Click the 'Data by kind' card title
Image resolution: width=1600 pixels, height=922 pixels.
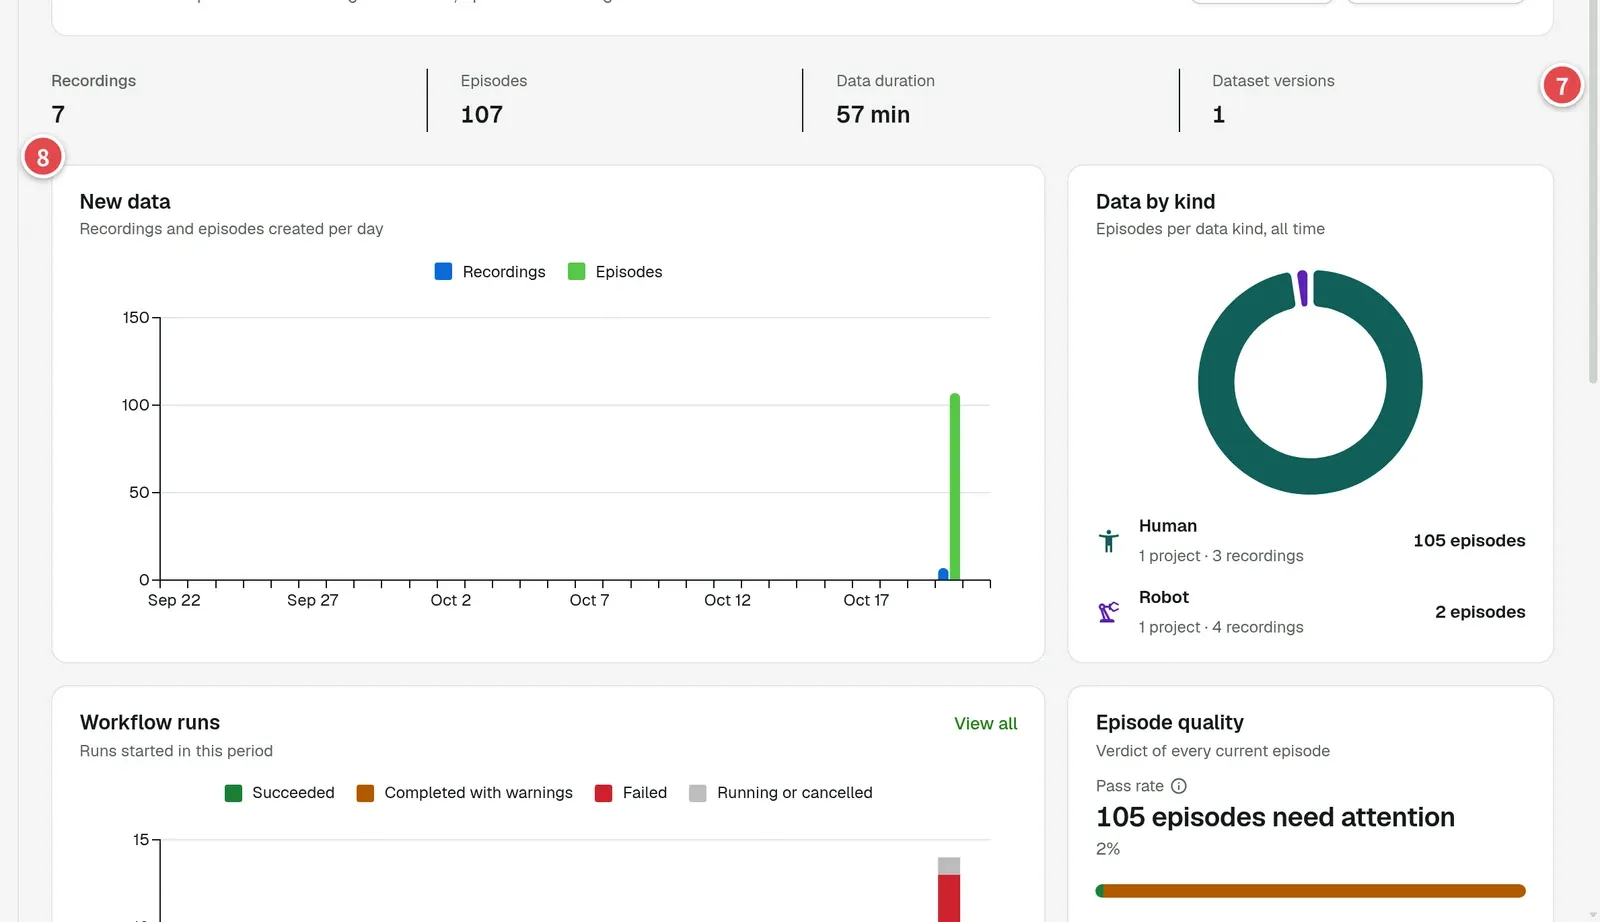coord(1155,202)
